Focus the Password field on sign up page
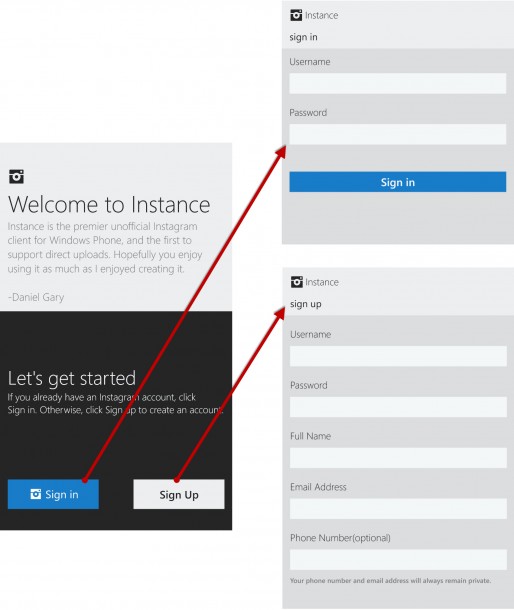 398,407
